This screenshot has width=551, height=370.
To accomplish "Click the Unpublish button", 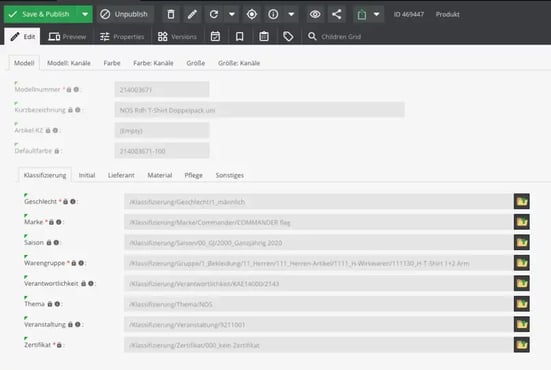I will tap(124, 14).
